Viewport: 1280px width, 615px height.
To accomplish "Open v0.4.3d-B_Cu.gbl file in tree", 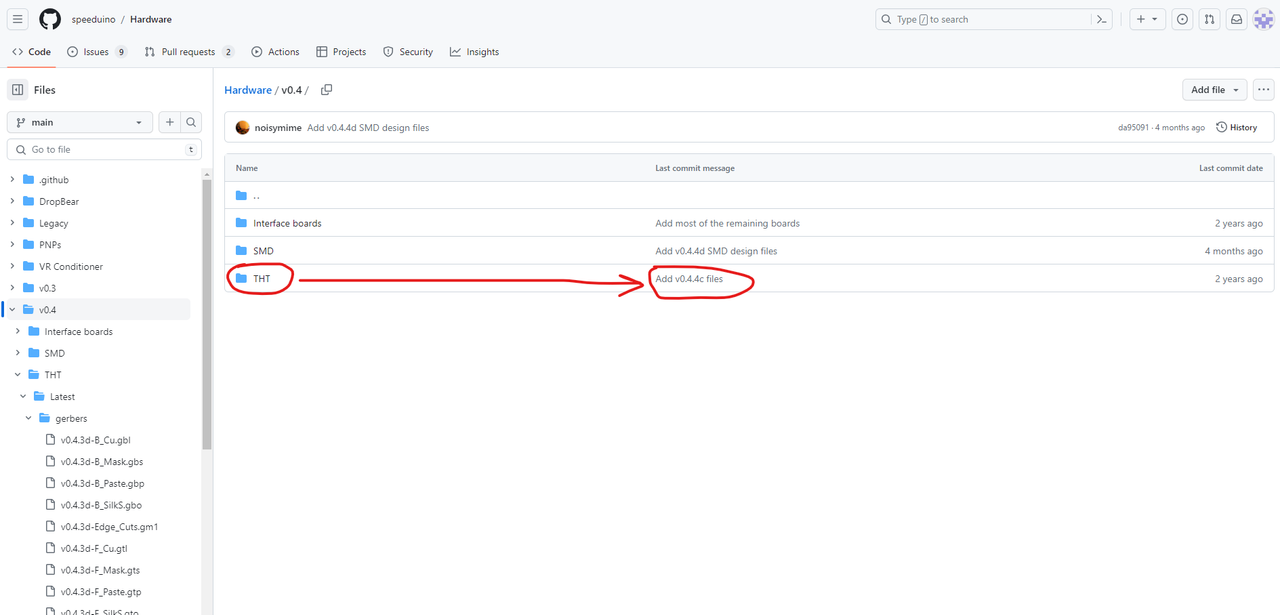I will point(95,440).
